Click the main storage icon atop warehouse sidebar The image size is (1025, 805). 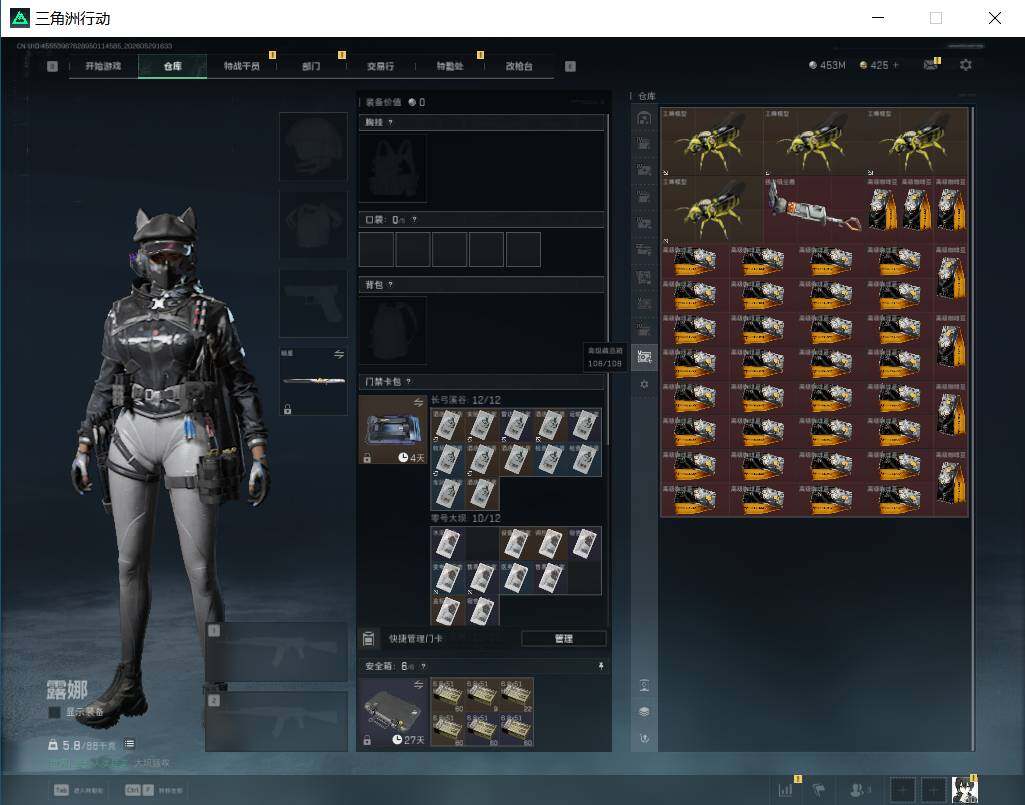(x=644, y=118)
